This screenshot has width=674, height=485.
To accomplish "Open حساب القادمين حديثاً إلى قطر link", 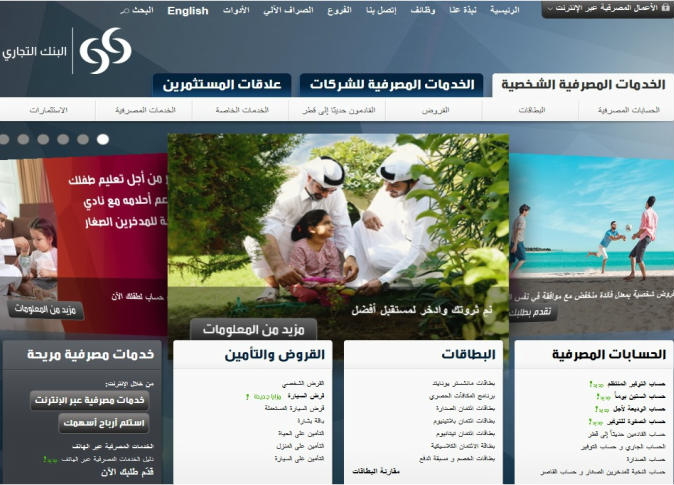I will (x=626, y=434).
